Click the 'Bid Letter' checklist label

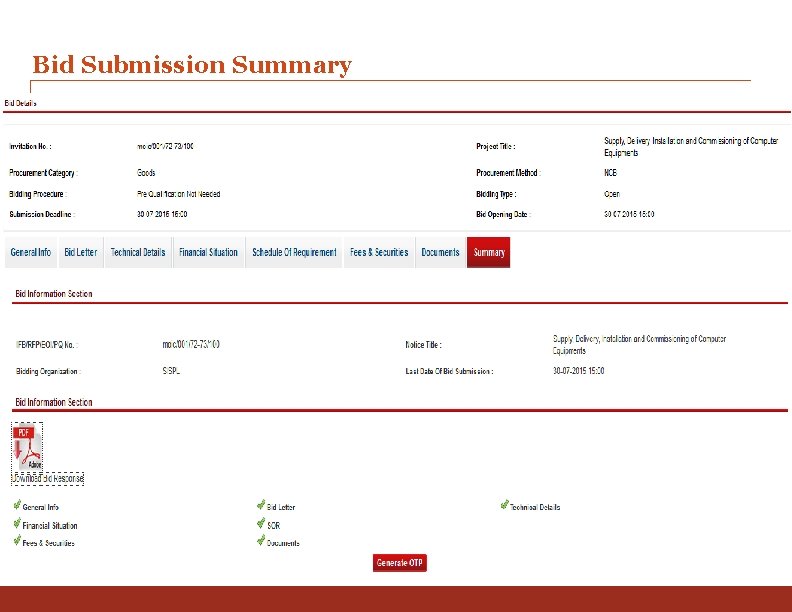coord(281,507)
